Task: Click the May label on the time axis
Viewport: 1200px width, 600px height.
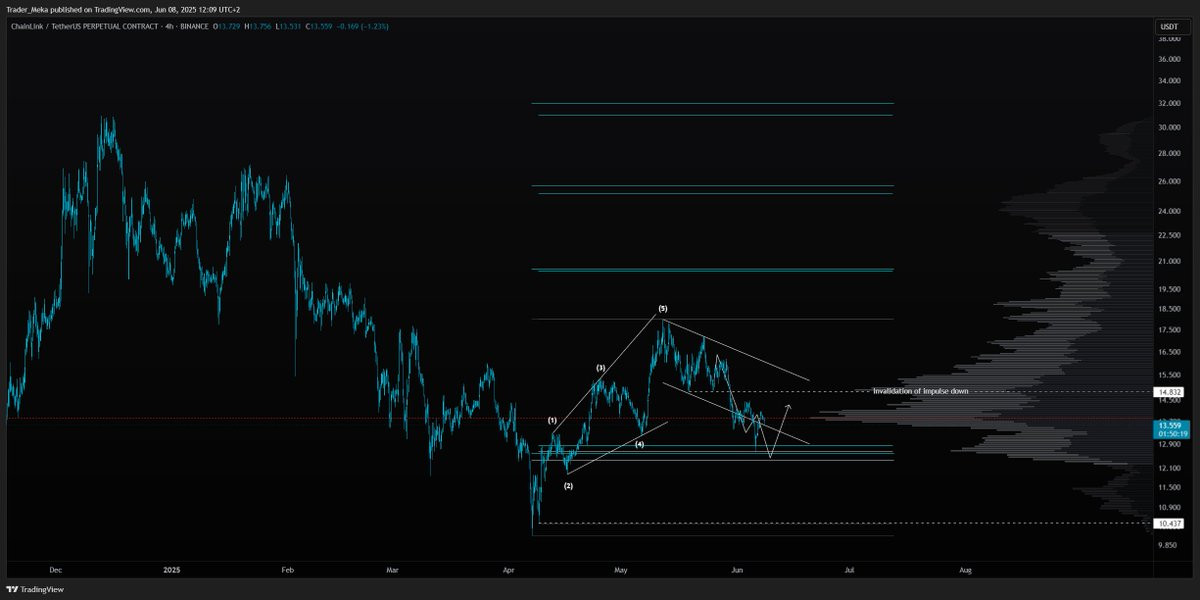Action: pos(621,570)
